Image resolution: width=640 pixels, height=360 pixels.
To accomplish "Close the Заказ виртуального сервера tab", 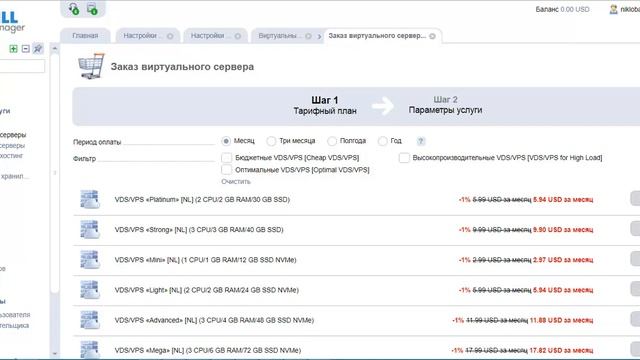I will [x=432, y=36].
